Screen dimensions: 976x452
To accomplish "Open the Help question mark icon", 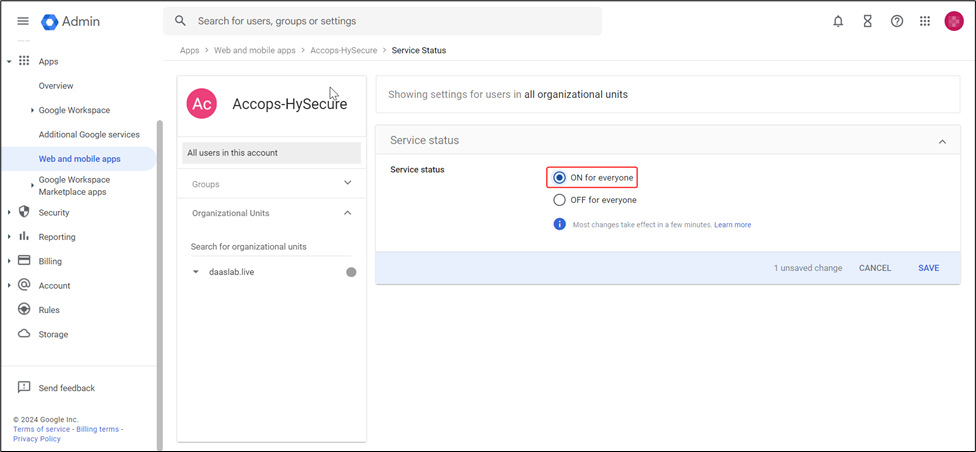I will (x=897, y=21).
